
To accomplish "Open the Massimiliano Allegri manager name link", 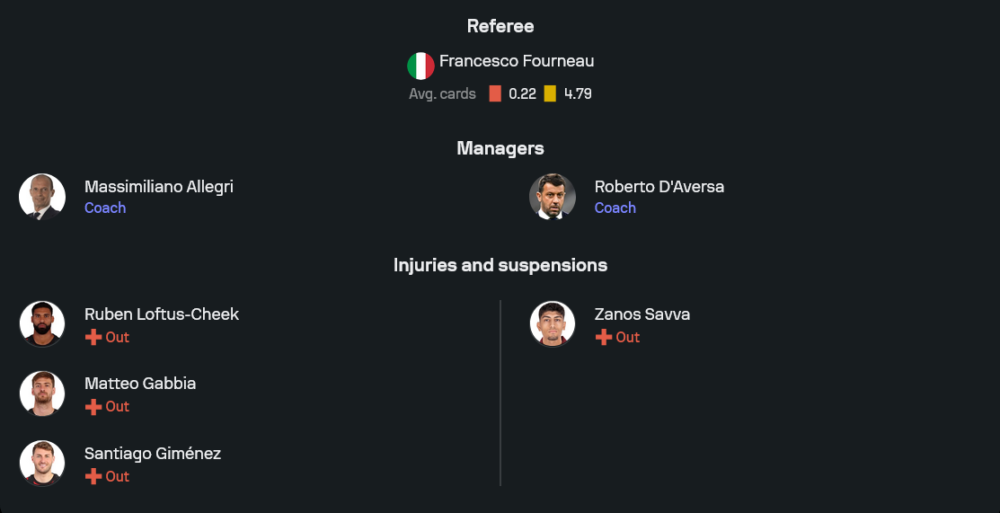I will tap(159, 187).
